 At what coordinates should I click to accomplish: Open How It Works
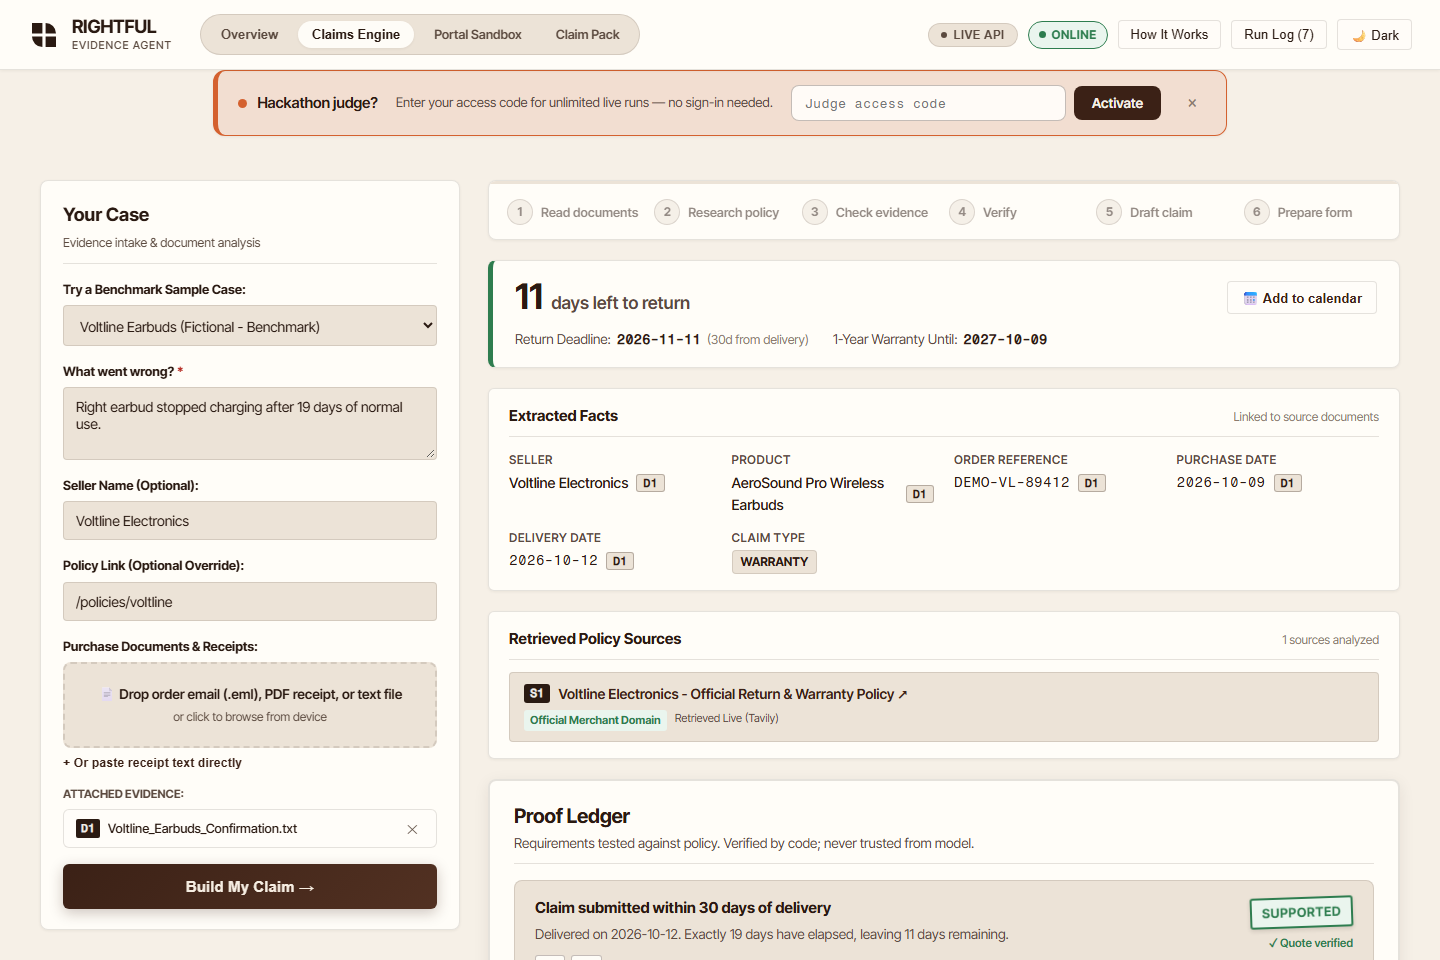[x=1169, y=35]
